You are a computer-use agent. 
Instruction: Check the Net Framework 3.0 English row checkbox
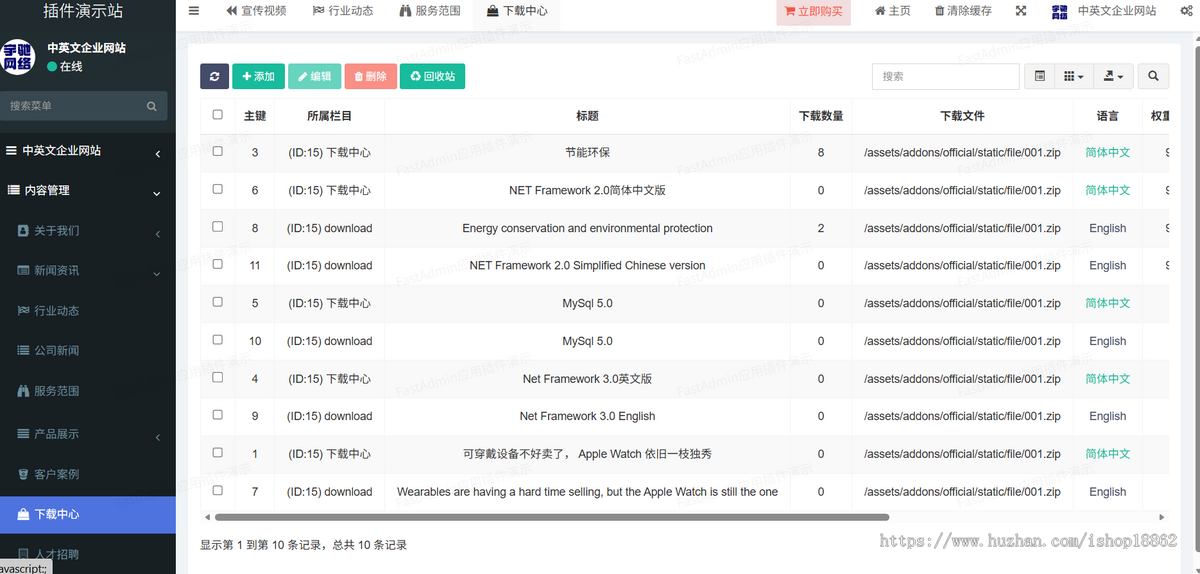click(218, 415)
